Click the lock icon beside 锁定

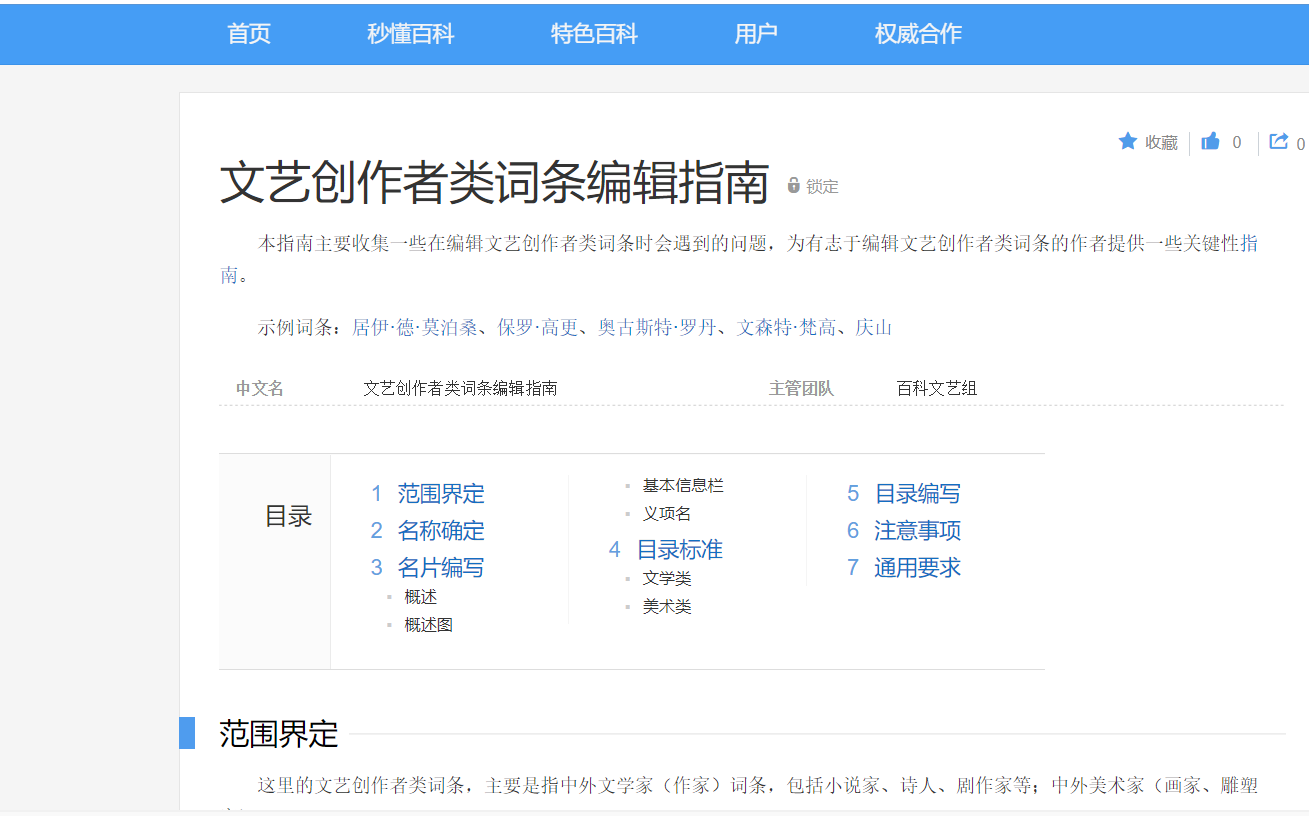point(792,185)
